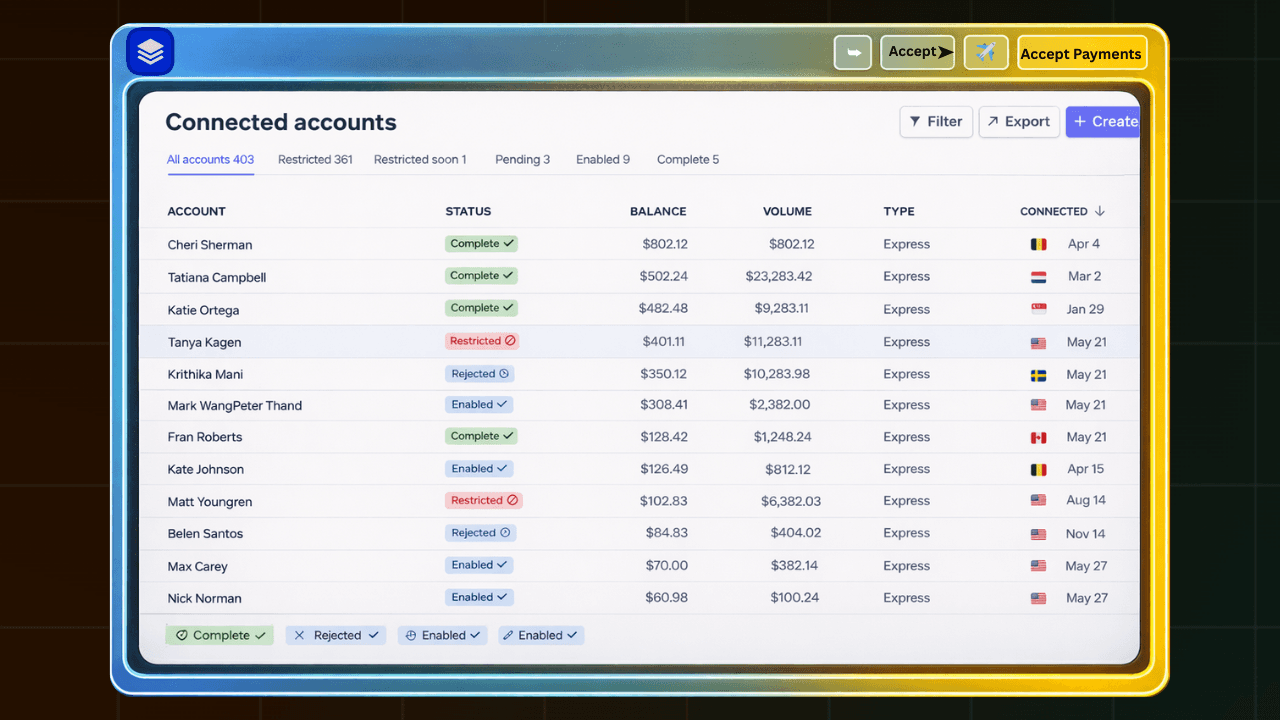Click the blue stacked layers logo icon
Screen dimensions: 1280x720
pyautogui.click(x=150, y=52)
